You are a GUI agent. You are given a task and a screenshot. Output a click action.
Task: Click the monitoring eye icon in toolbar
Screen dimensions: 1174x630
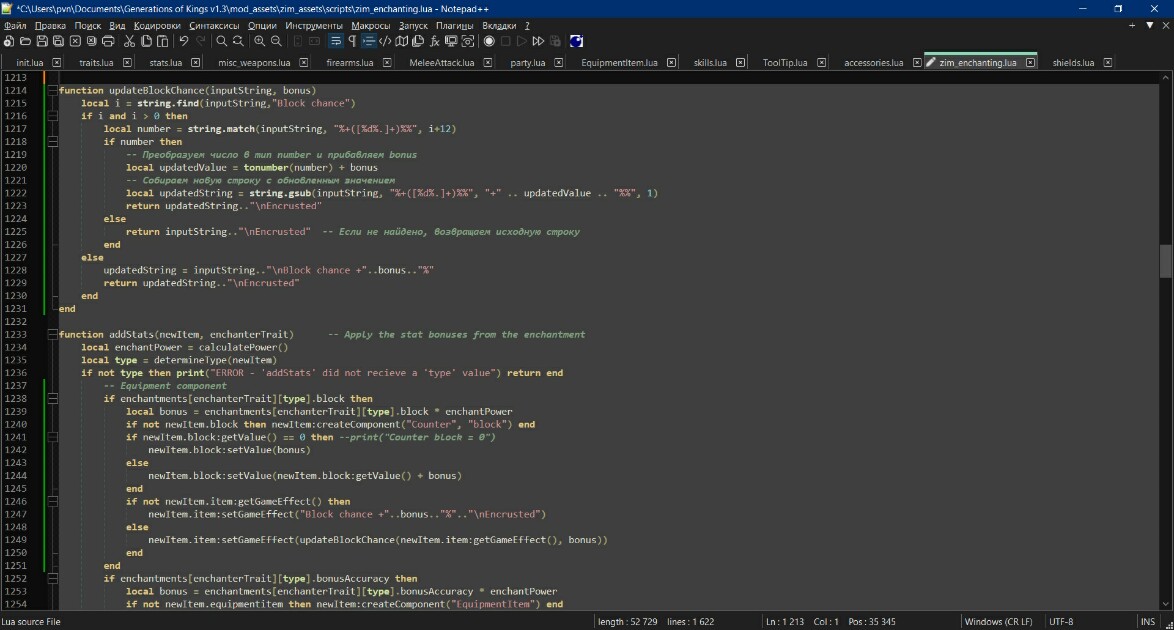[467, 41]
